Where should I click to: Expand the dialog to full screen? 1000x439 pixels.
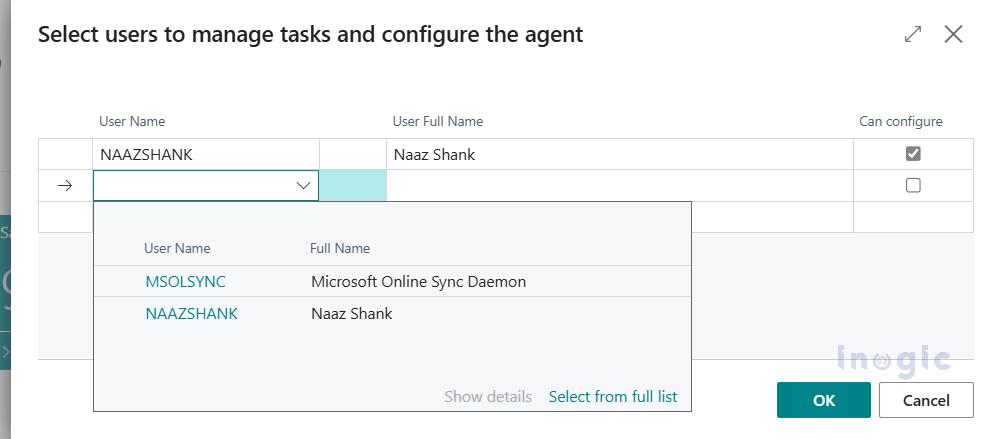pos(912,34)
